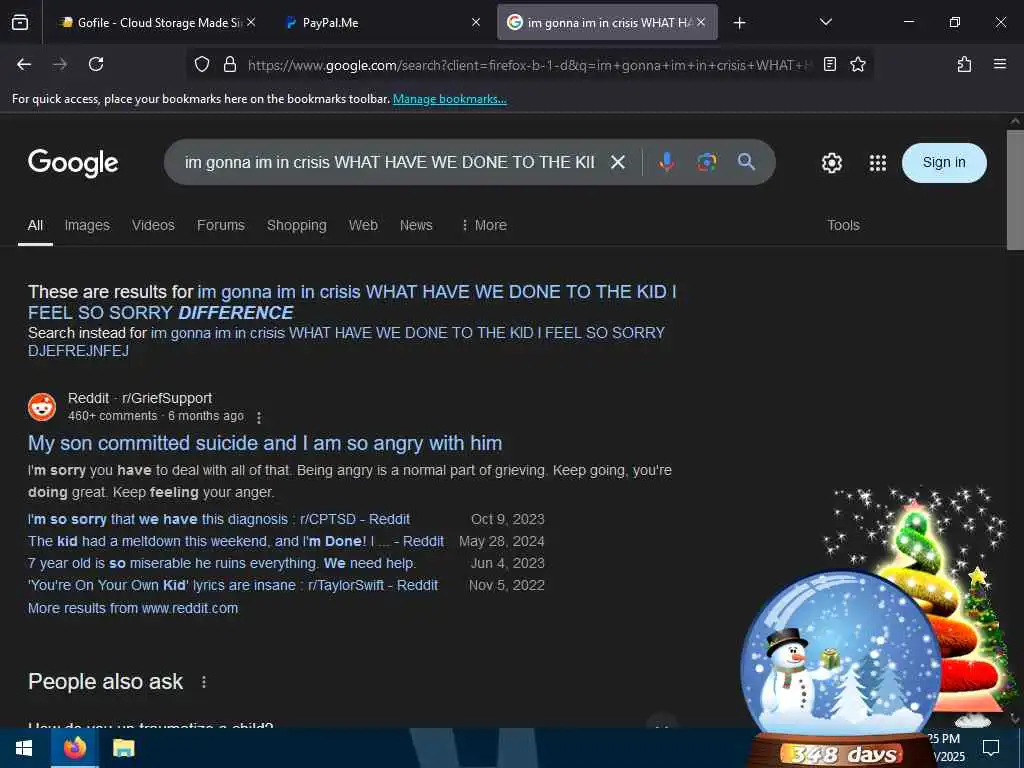The image size is (1024, 768).
Task: Switch to Images results tab
Action: 87,225
